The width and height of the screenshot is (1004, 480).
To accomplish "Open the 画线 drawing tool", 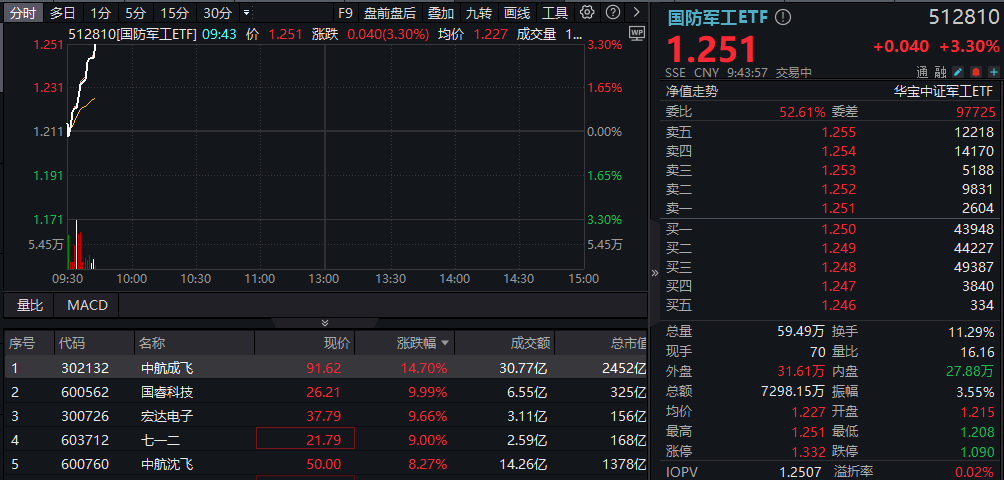I will point(517,13).
